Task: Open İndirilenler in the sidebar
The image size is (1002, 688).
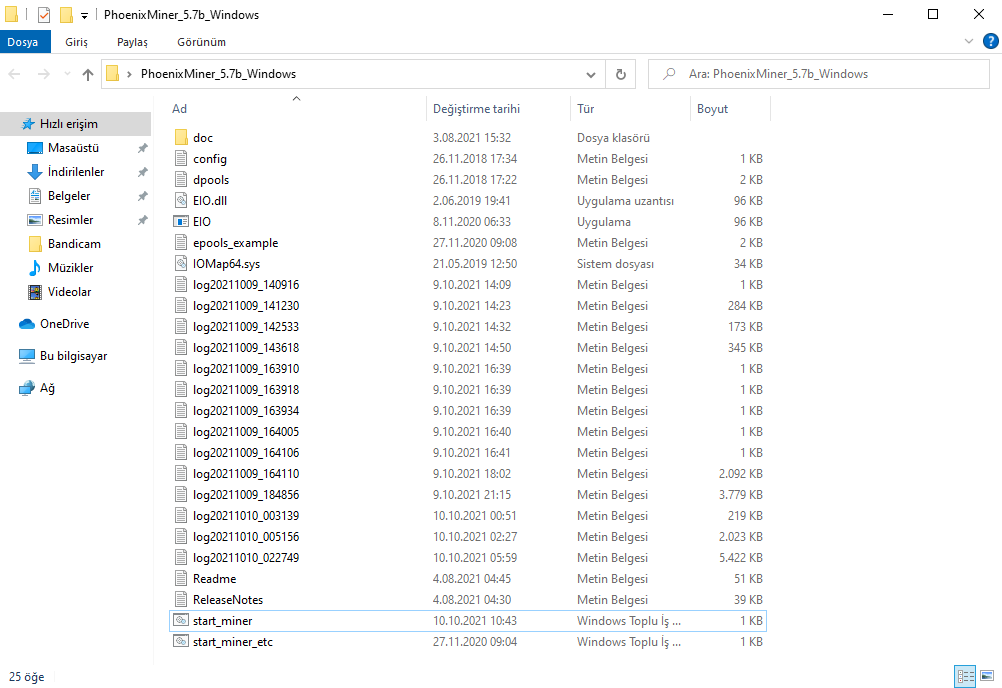Action: click(76, 172)
